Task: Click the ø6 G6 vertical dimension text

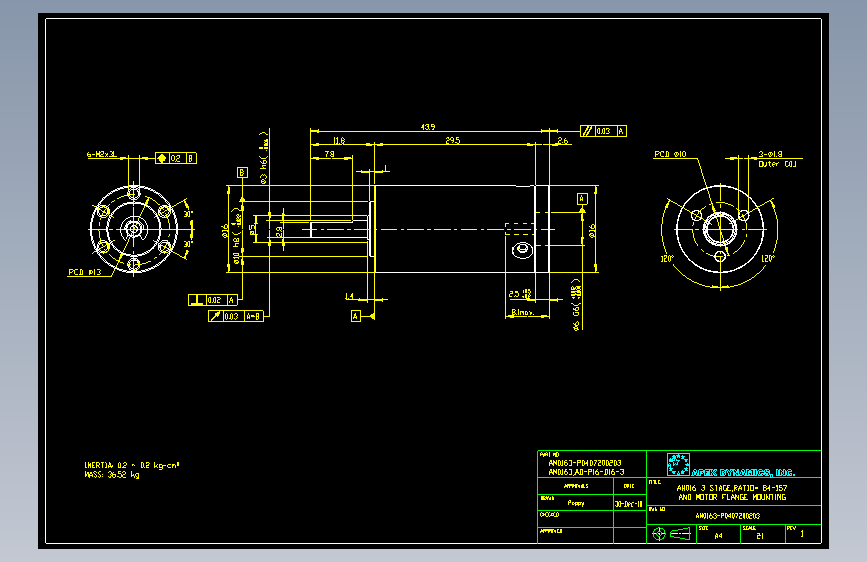Action: coord(577,305)
